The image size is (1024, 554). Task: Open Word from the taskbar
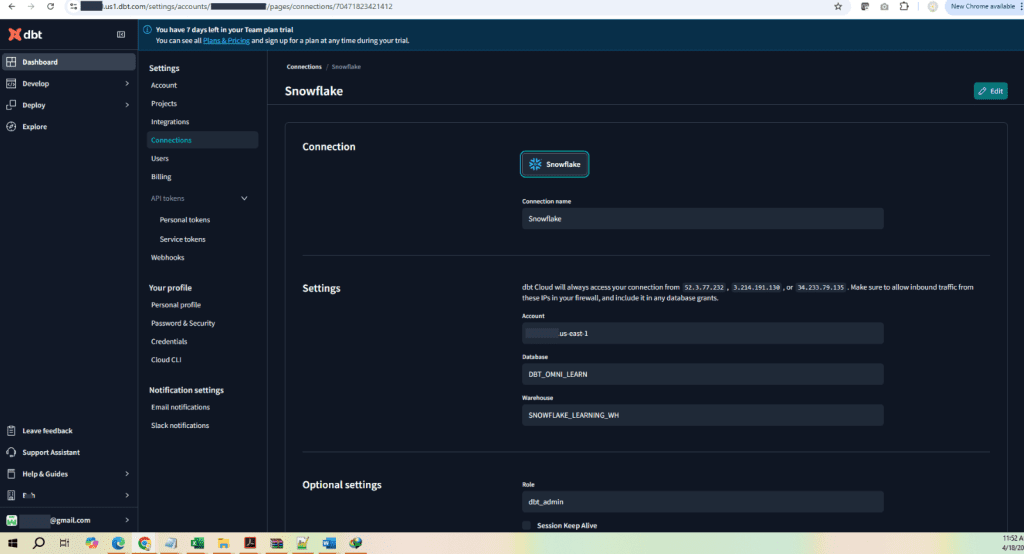tap(329, 543)
